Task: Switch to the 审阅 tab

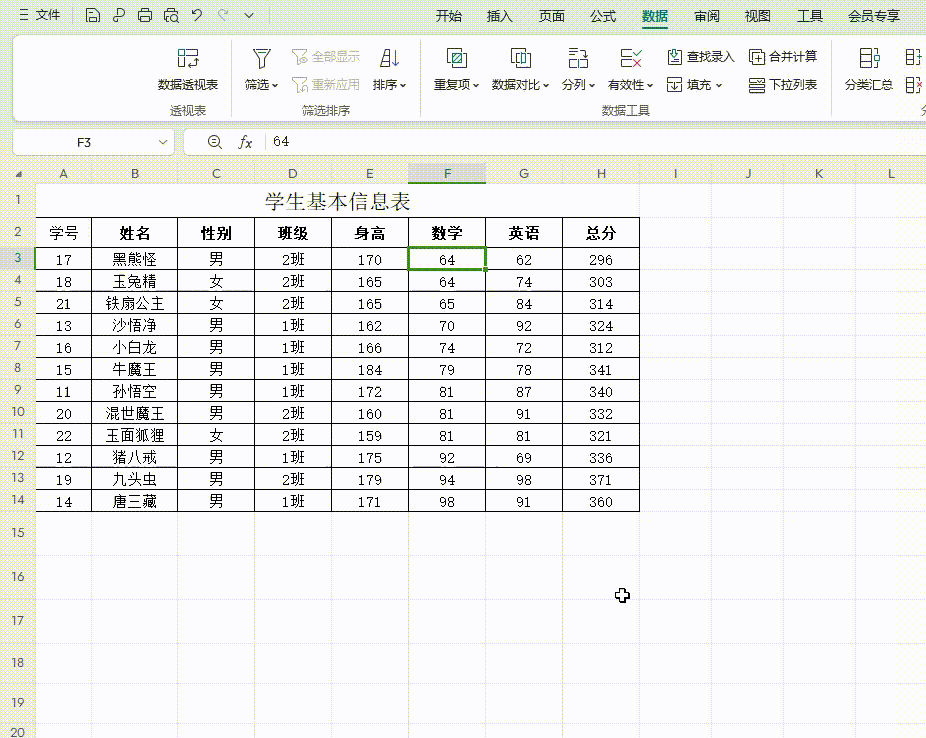Action: click(x=707, y=16)
